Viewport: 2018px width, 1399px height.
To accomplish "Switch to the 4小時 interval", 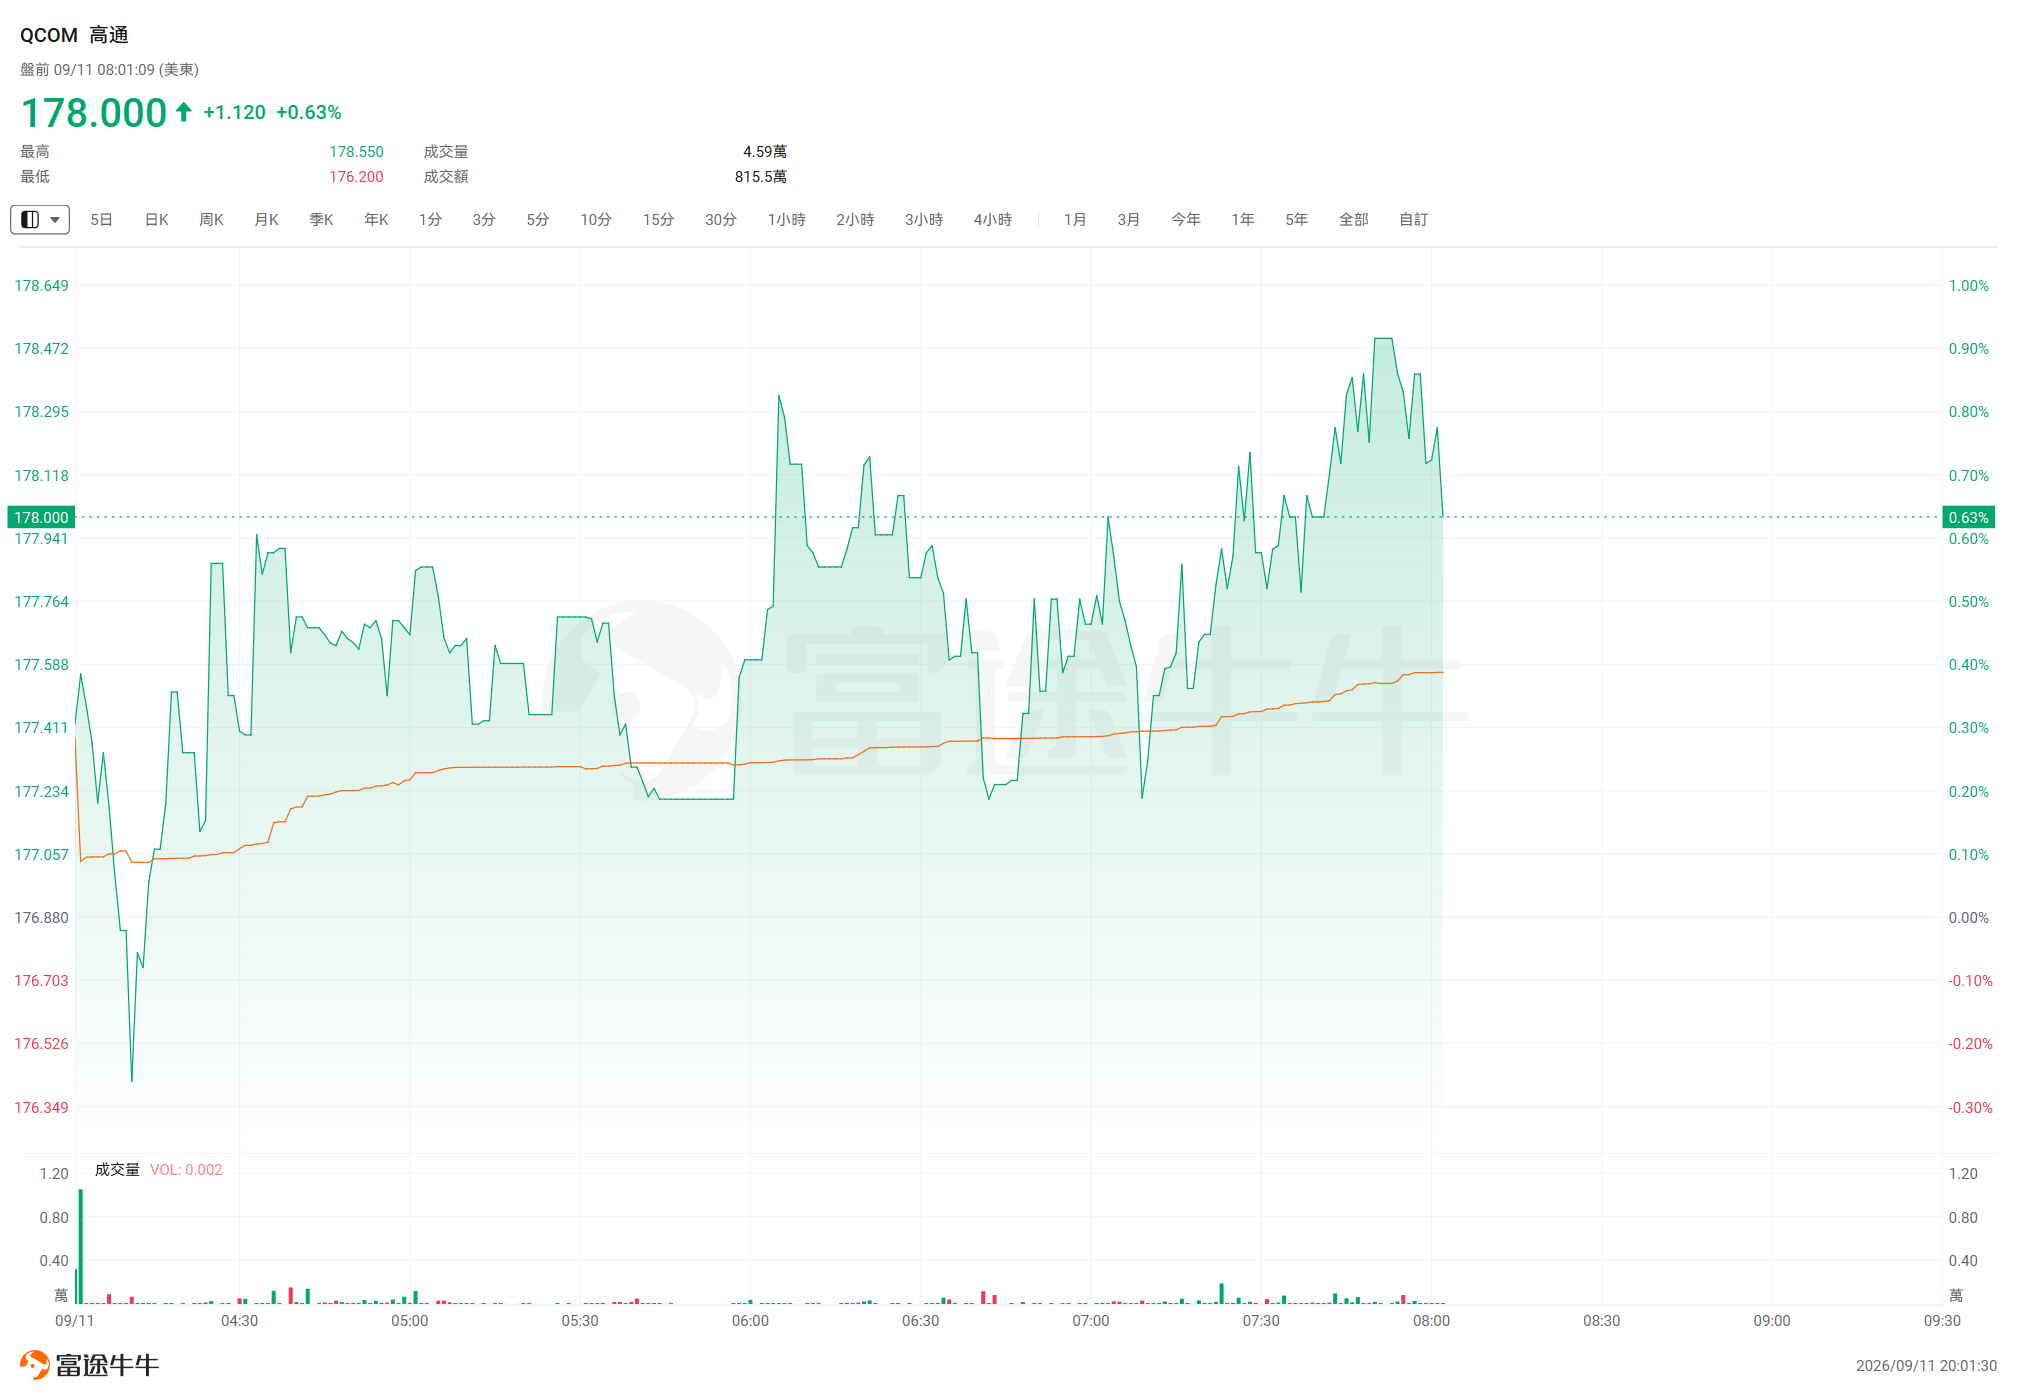I will coord(993,219).
